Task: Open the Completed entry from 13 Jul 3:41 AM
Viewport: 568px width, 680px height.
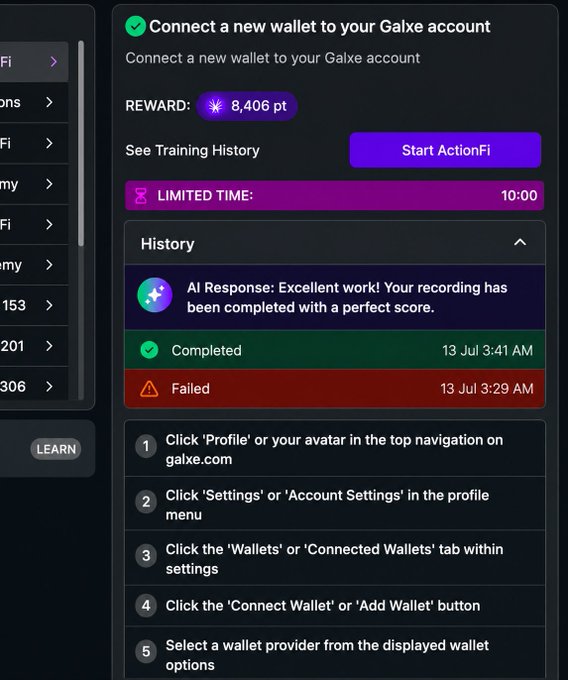Action: click(x=335, y=350)
